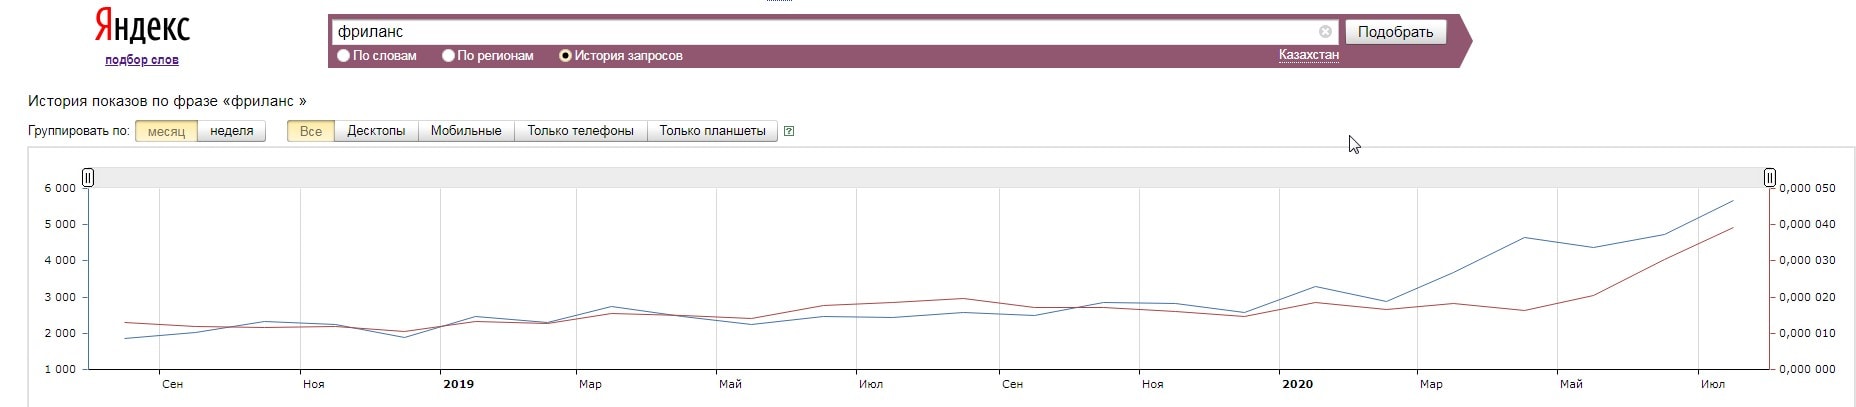This screenshot has height=407, width=1856.
Task: Click the right range slider handle
Action: click(x=1769, y=178)
